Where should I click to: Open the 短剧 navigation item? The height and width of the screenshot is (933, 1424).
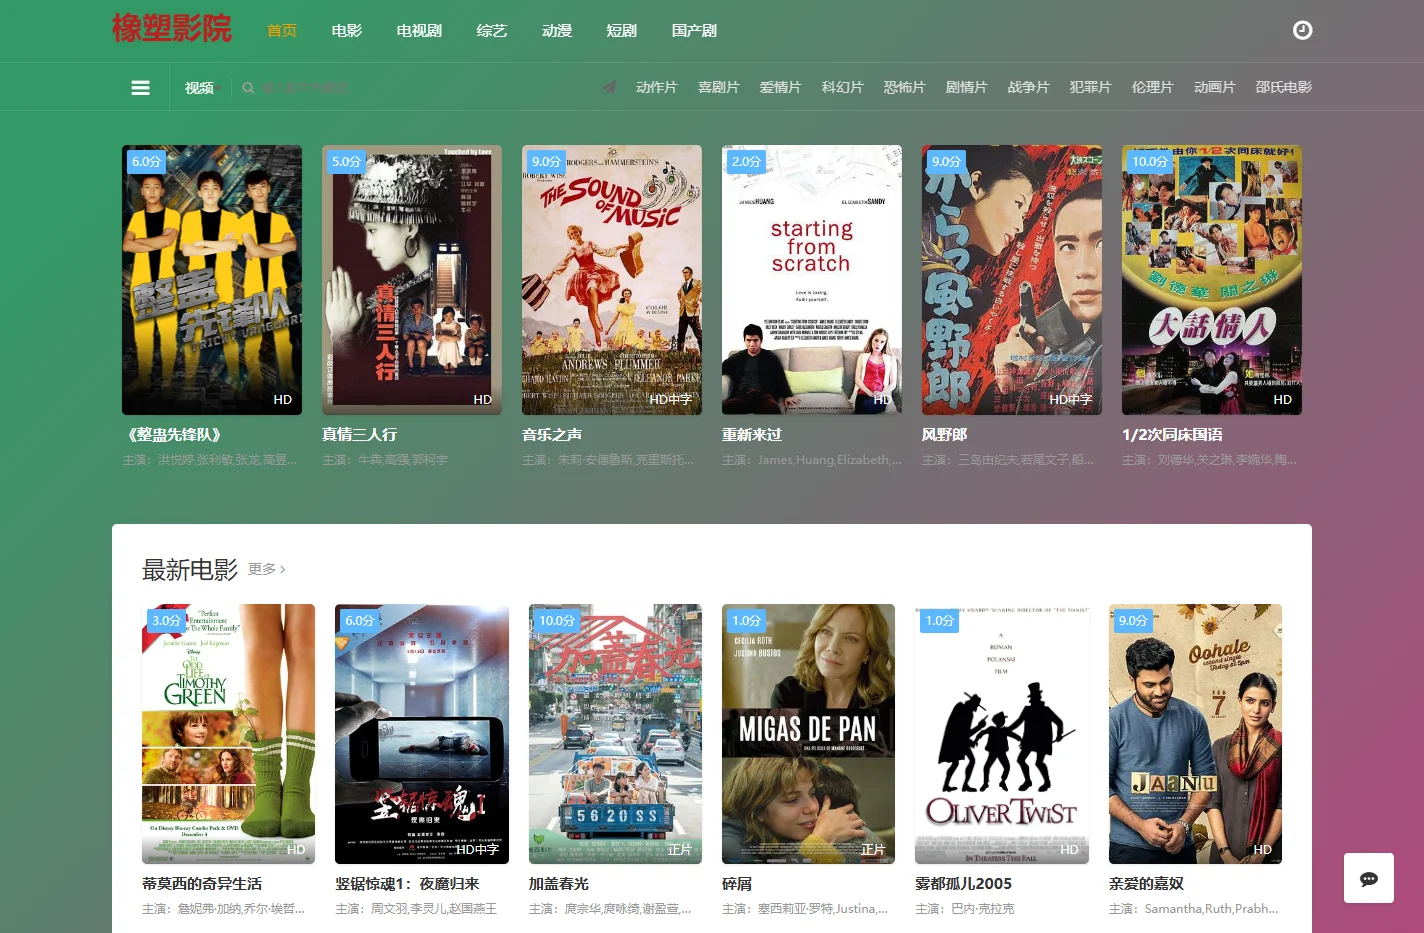coord(622,31)
